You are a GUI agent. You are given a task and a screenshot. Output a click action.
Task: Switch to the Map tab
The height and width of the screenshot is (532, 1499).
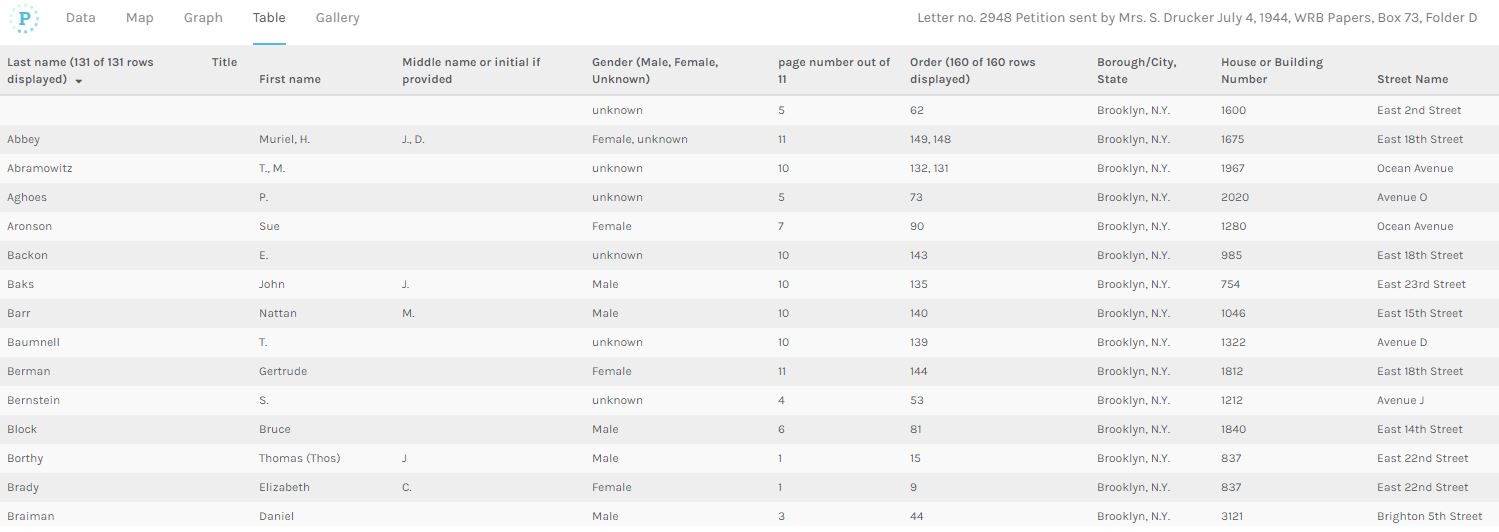140,18
